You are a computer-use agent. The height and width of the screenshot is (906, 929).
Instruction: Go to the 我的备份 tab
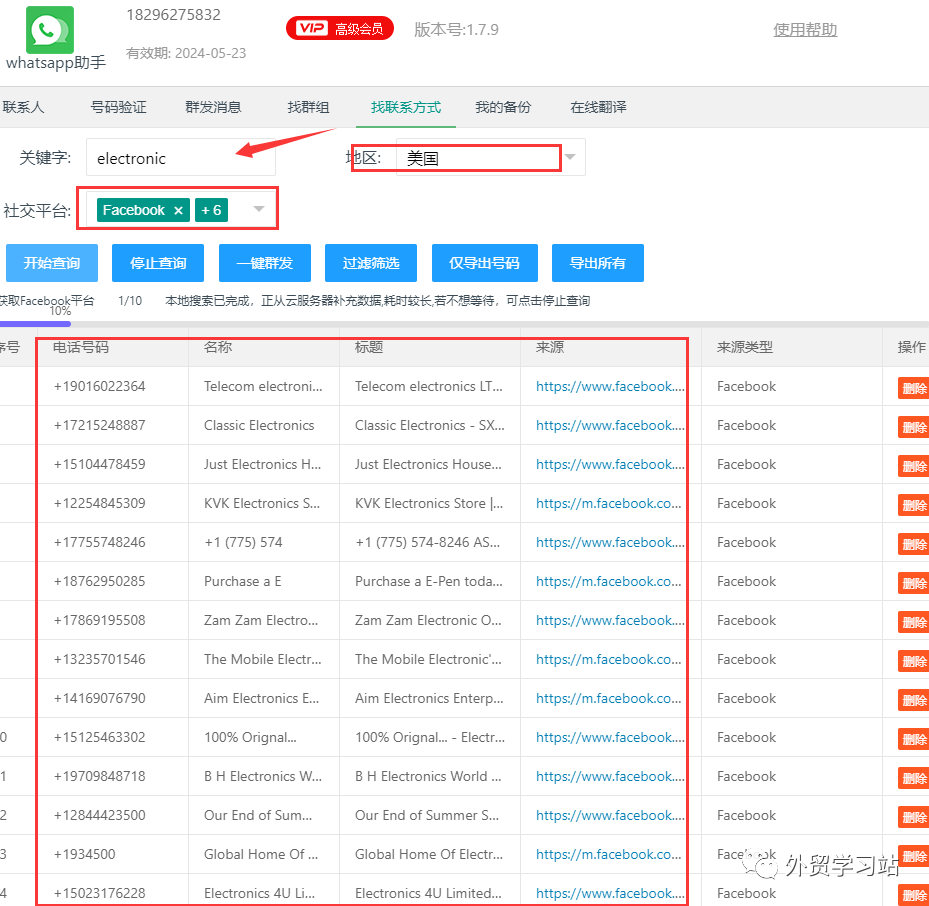tap(503, 107)
